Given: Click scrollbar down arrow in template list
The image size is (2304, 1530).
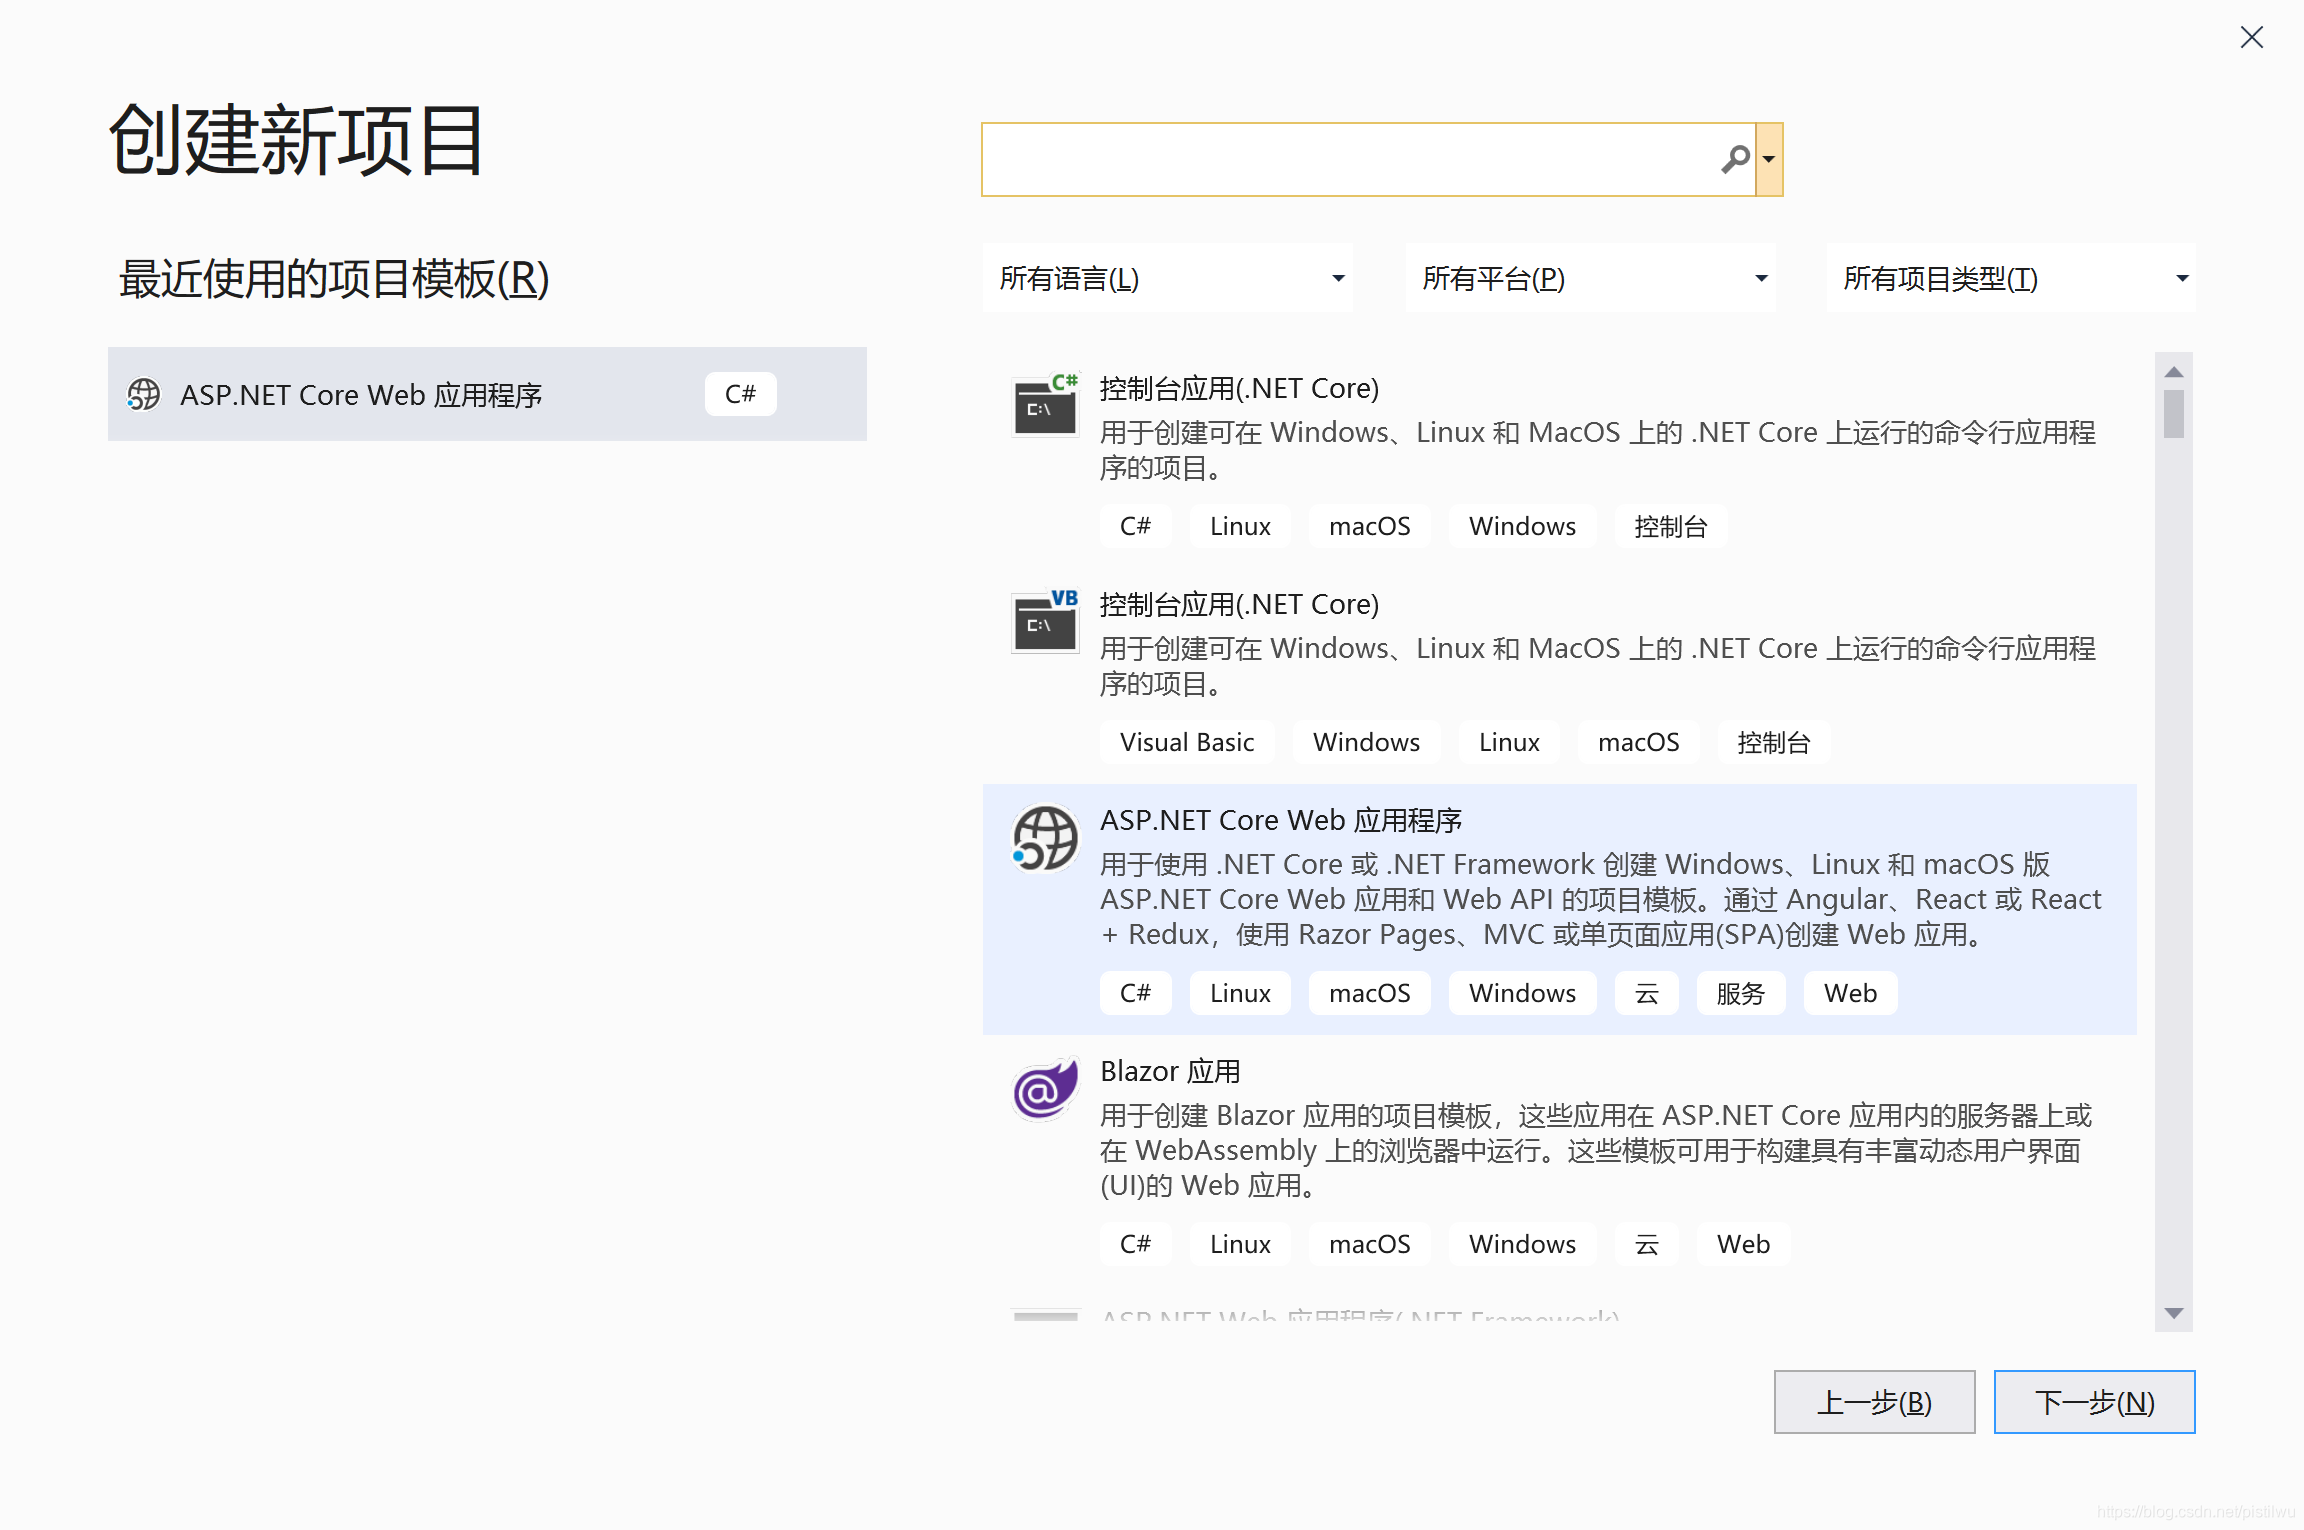Looking at the screenshot, I should click(2173, 1313).
